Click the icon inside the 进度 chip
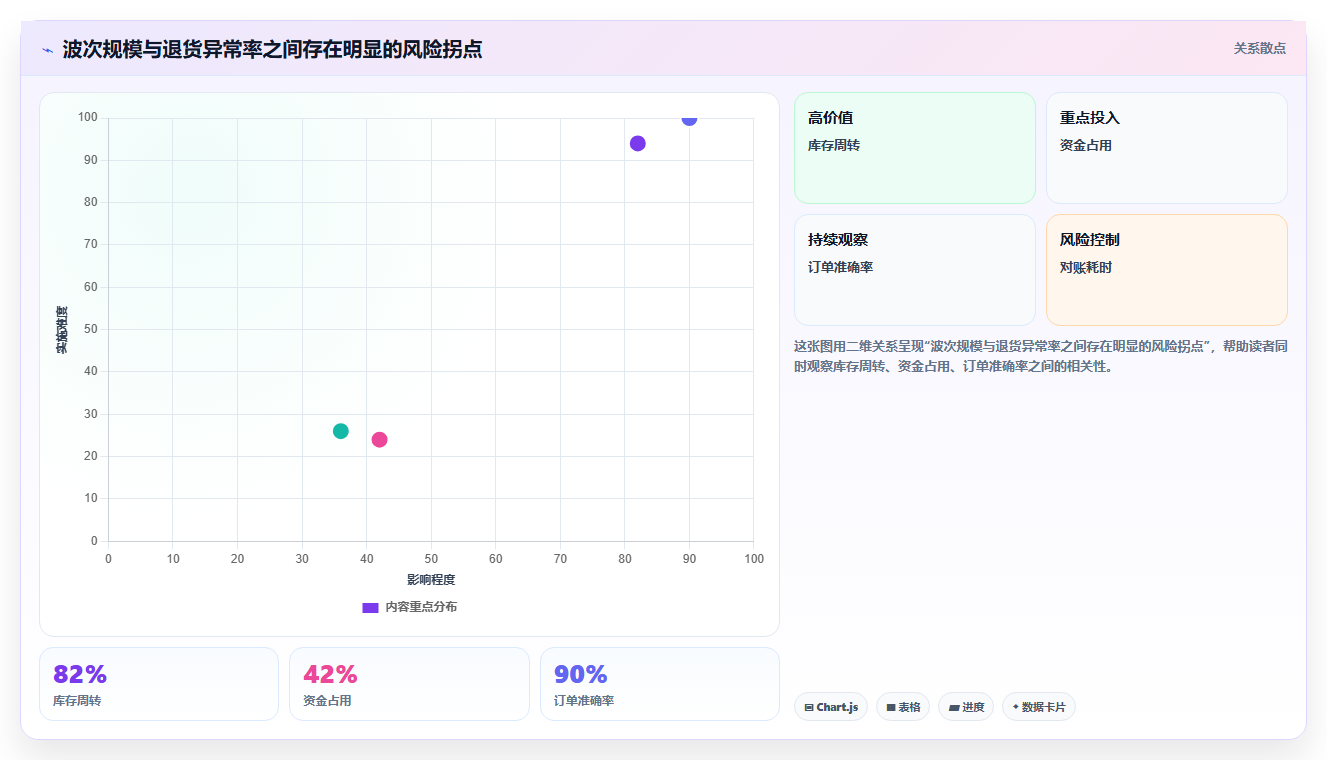This screenshot has width=1327, height=760. click(954, 707)
